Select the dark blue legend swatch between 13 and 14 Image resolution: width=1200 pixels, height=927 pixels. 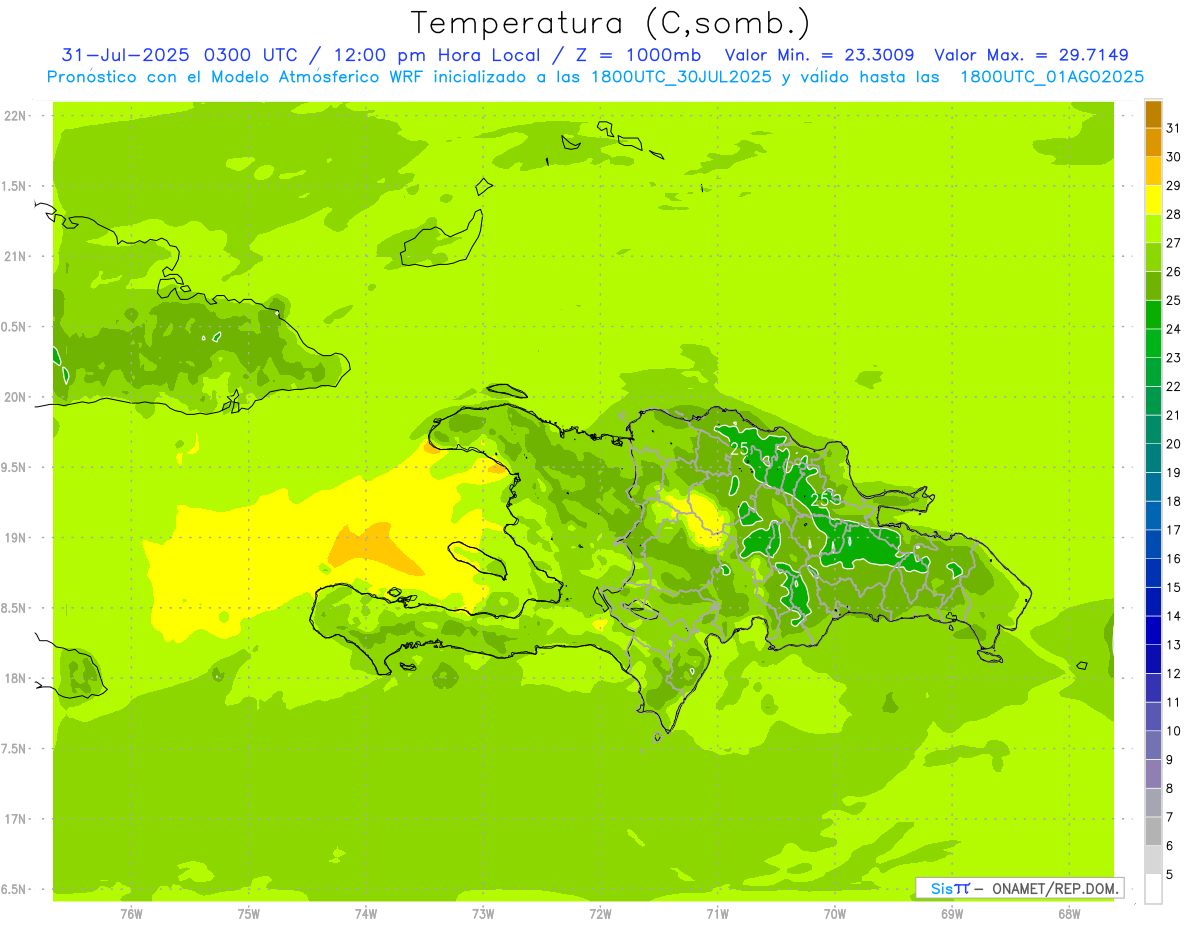(1153, 630)
